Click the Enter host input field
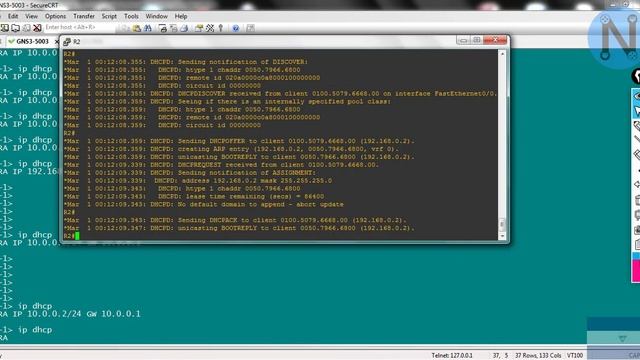Viewport: 640px width, 360px height. (x=79, y=27)
